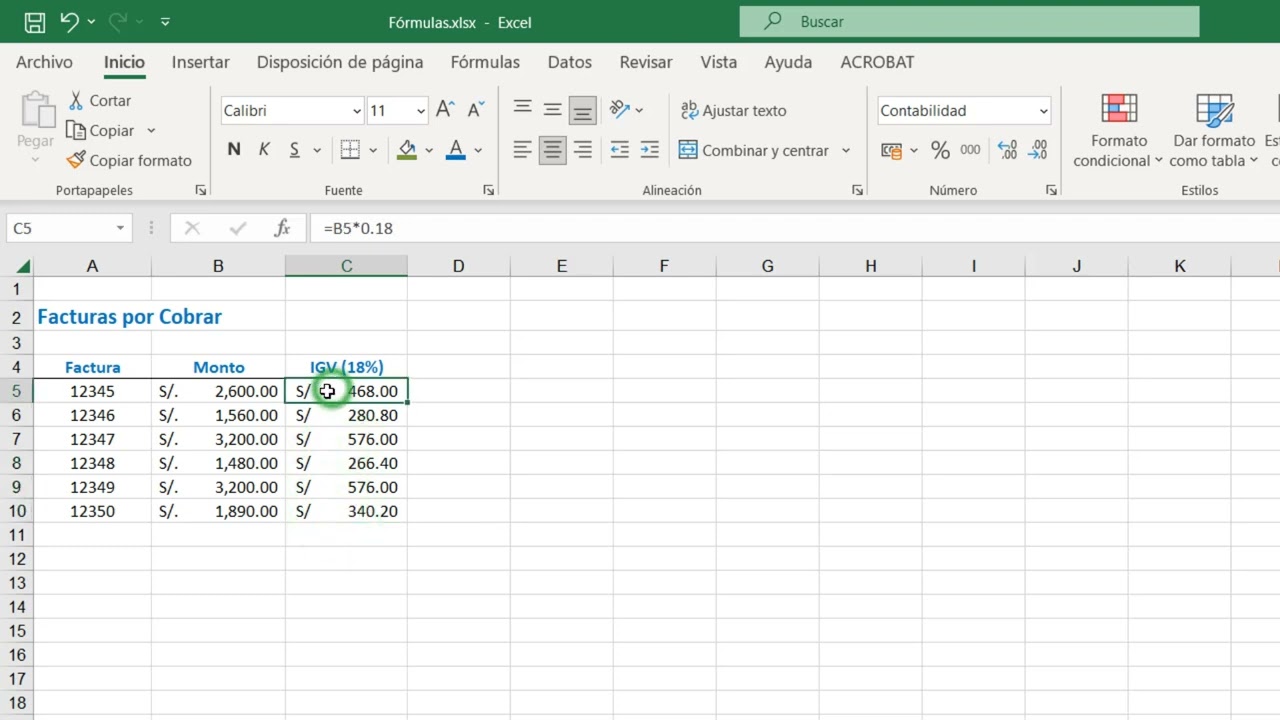Align text right icon
The image size is (1280, 720).
582,150
